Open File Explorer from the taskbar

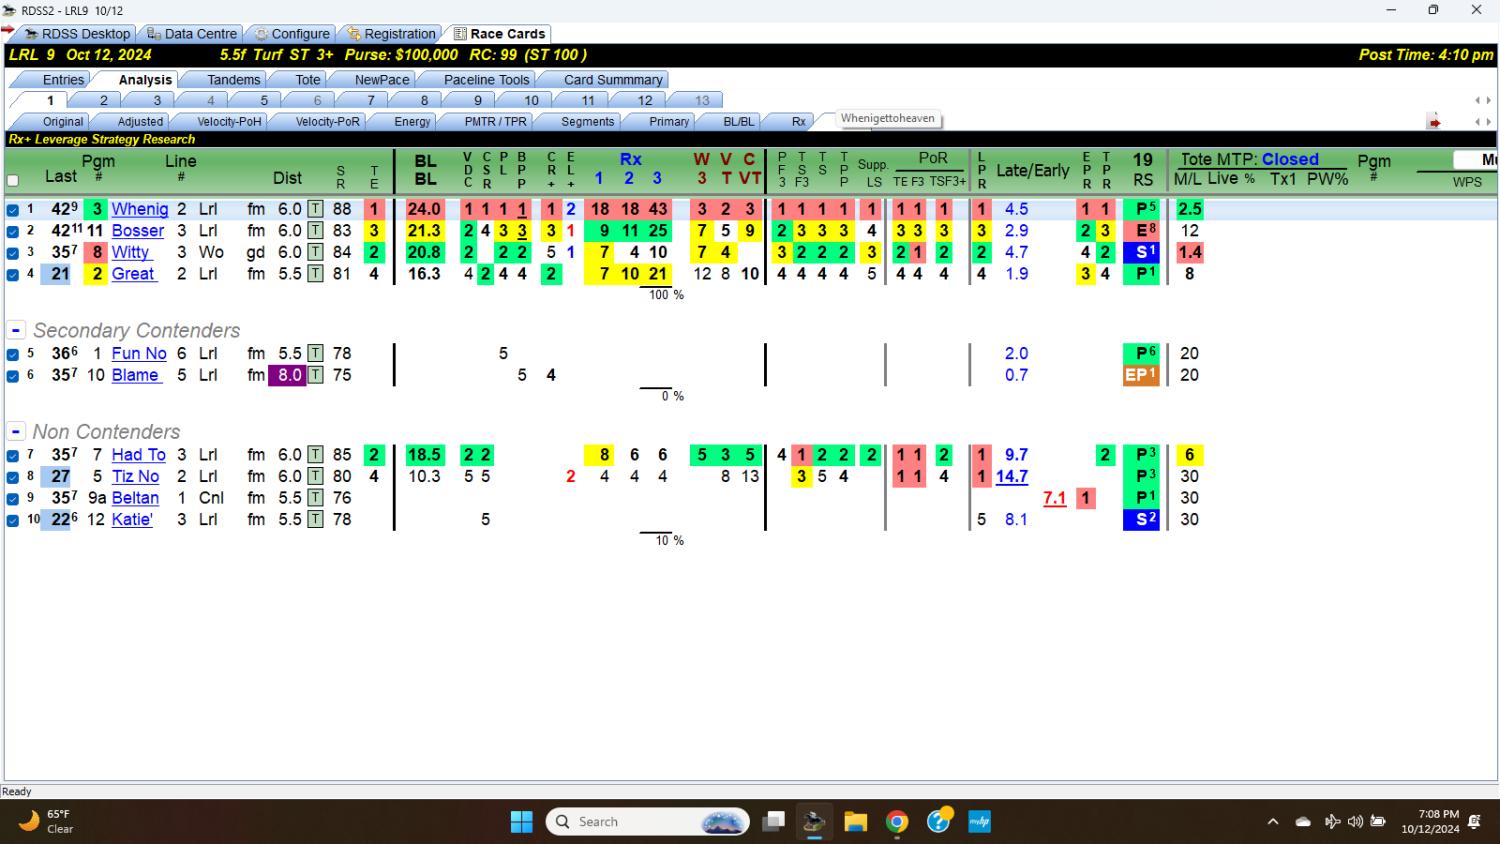(x=855, y=822)
